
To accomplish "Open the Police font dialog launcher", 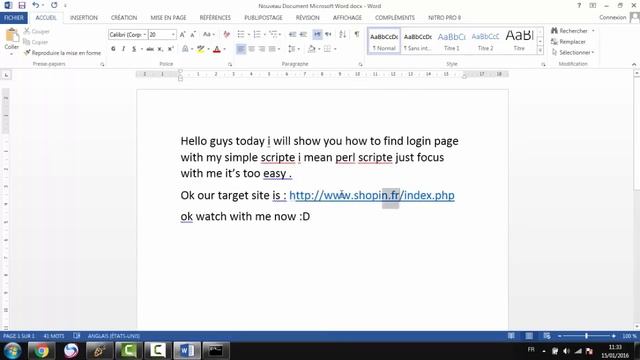I will [x=230, y=64].
